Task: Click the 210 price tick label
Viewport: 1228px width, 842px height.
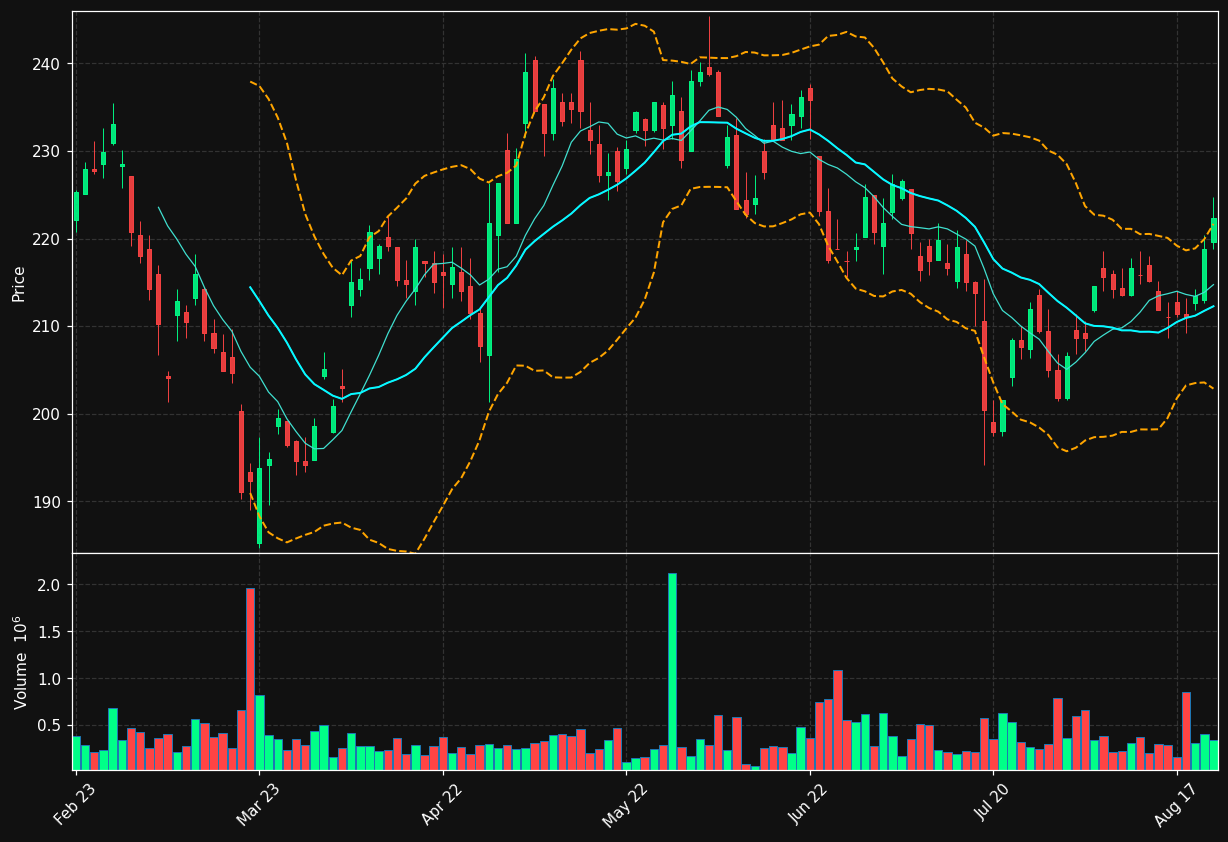Action: [x=48, y=326]
